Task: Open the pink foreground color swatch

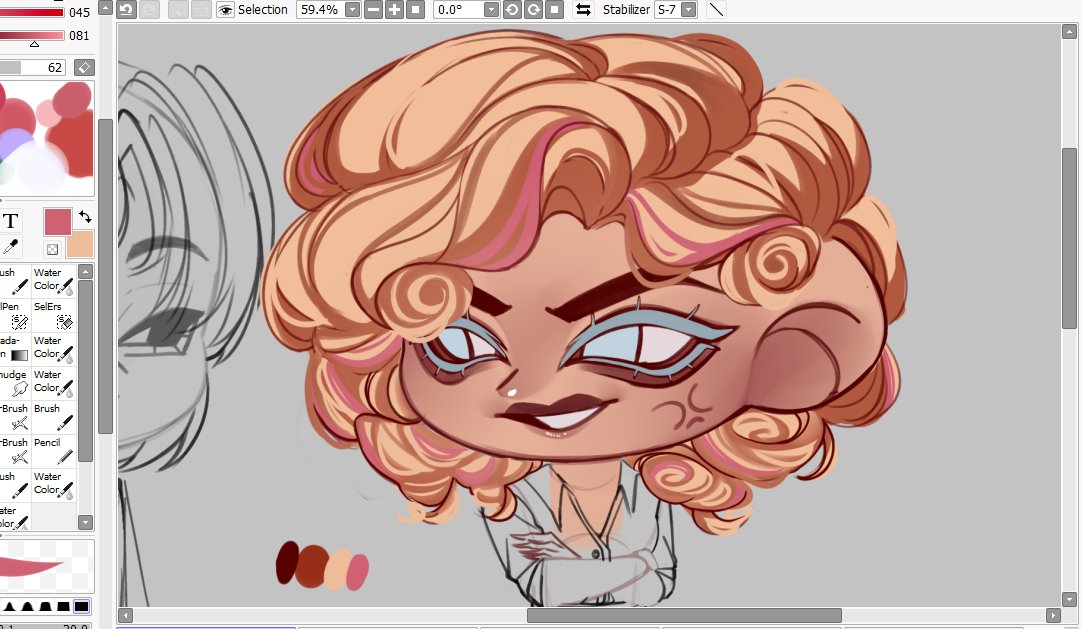Action: point(57,222)
